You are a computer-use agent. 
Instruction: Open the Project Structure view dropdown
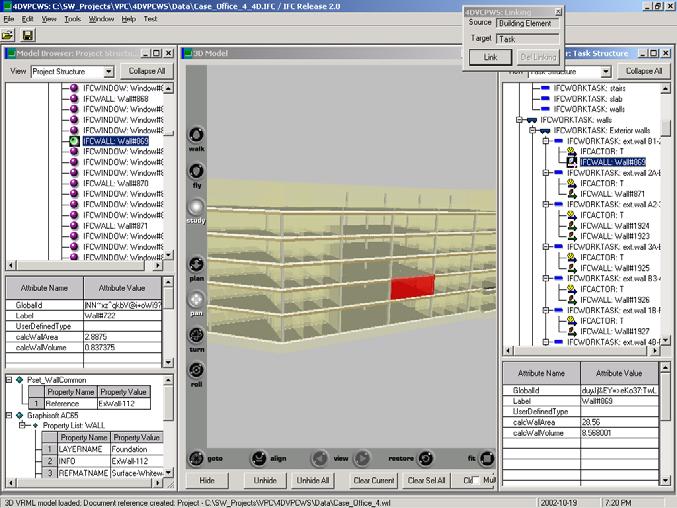click(109, 71)
